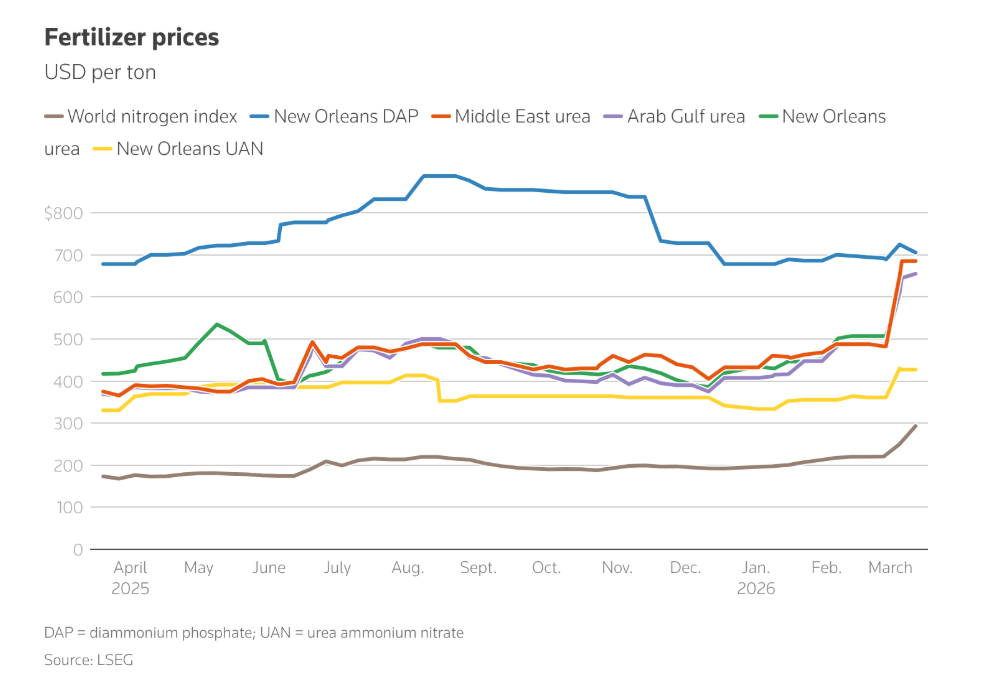
Task: Toggle the World nitrogen index legend label
Action: (152, 117)
